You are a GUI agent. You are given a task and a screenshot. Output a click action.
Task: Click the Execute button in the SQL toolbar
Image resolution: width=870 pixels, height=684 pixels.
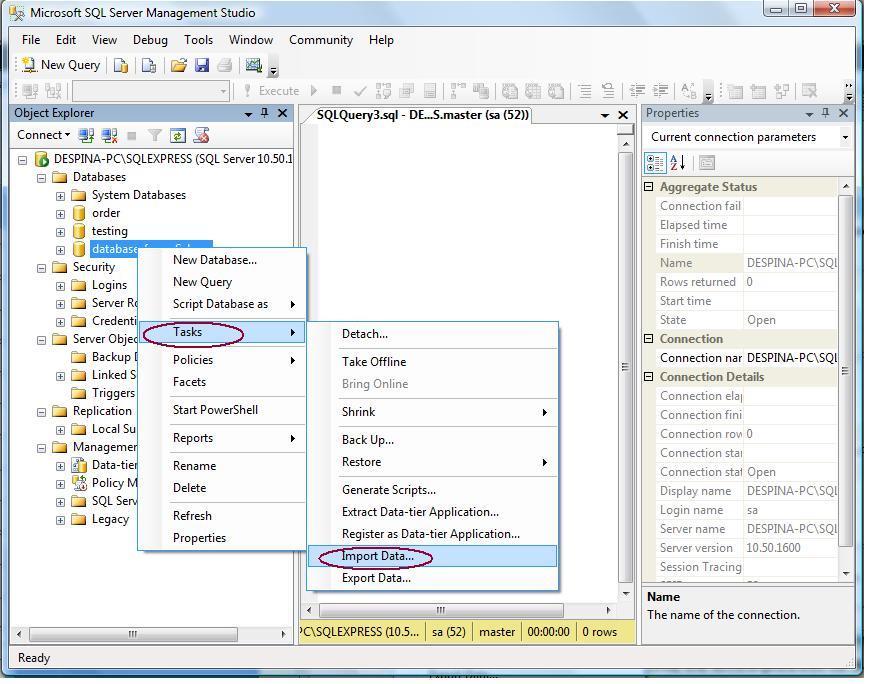click(x=271, y=90)
